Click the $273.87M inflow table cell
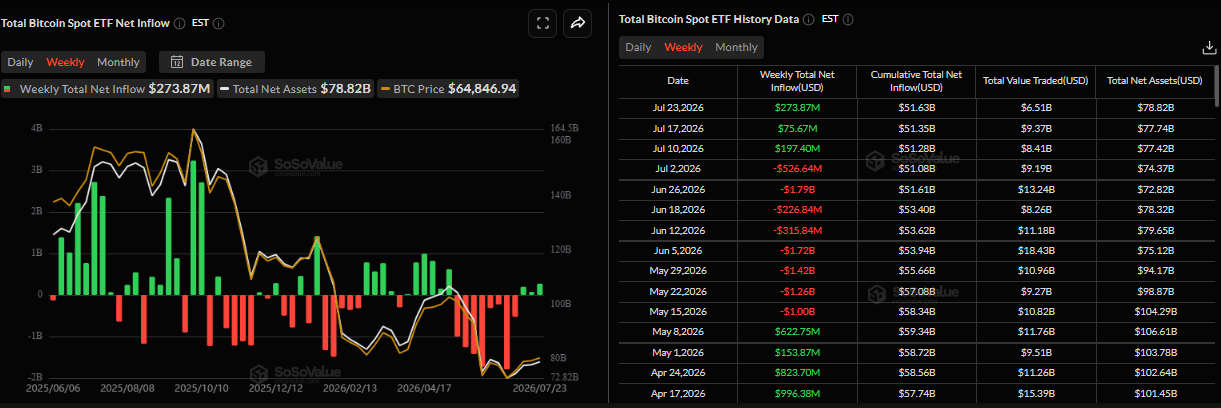Screen dimensions: 1221x408 pos(796,106)
